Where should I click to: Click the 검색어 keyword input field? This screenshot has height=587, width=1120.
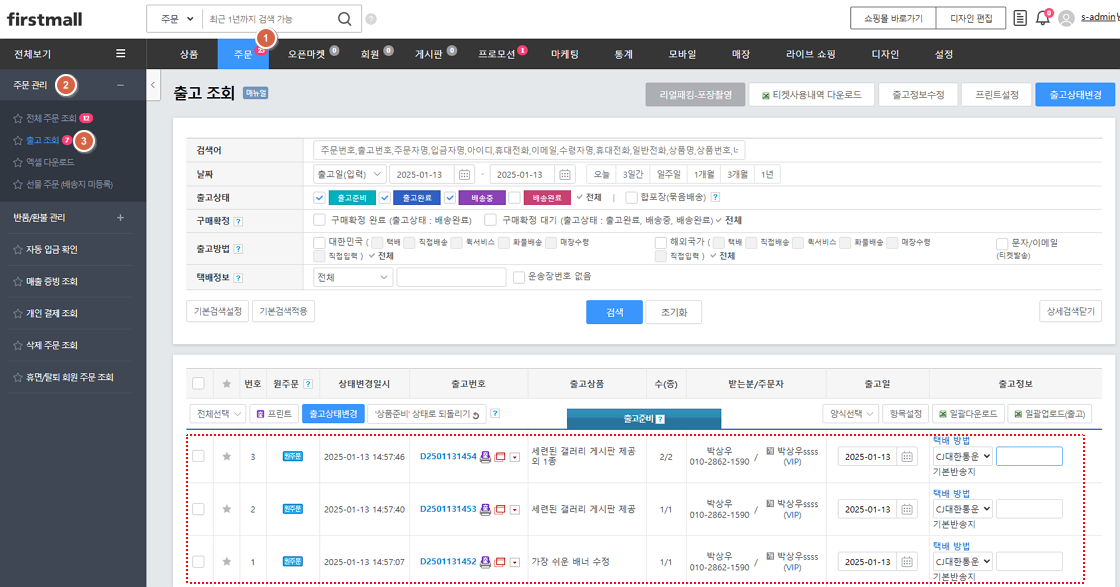click(x=529, y=150)
